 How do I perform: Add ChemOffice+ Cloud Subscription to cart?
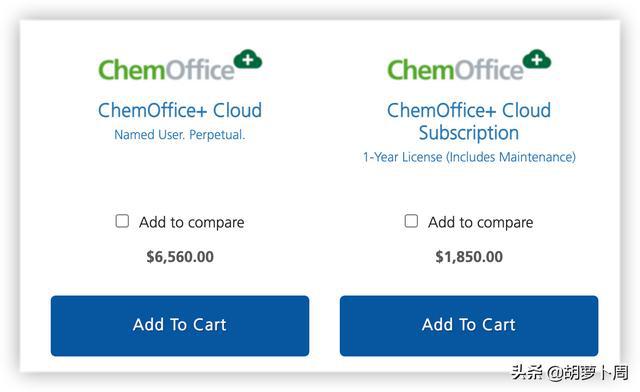pyautogui.click(x=469, y=326)
